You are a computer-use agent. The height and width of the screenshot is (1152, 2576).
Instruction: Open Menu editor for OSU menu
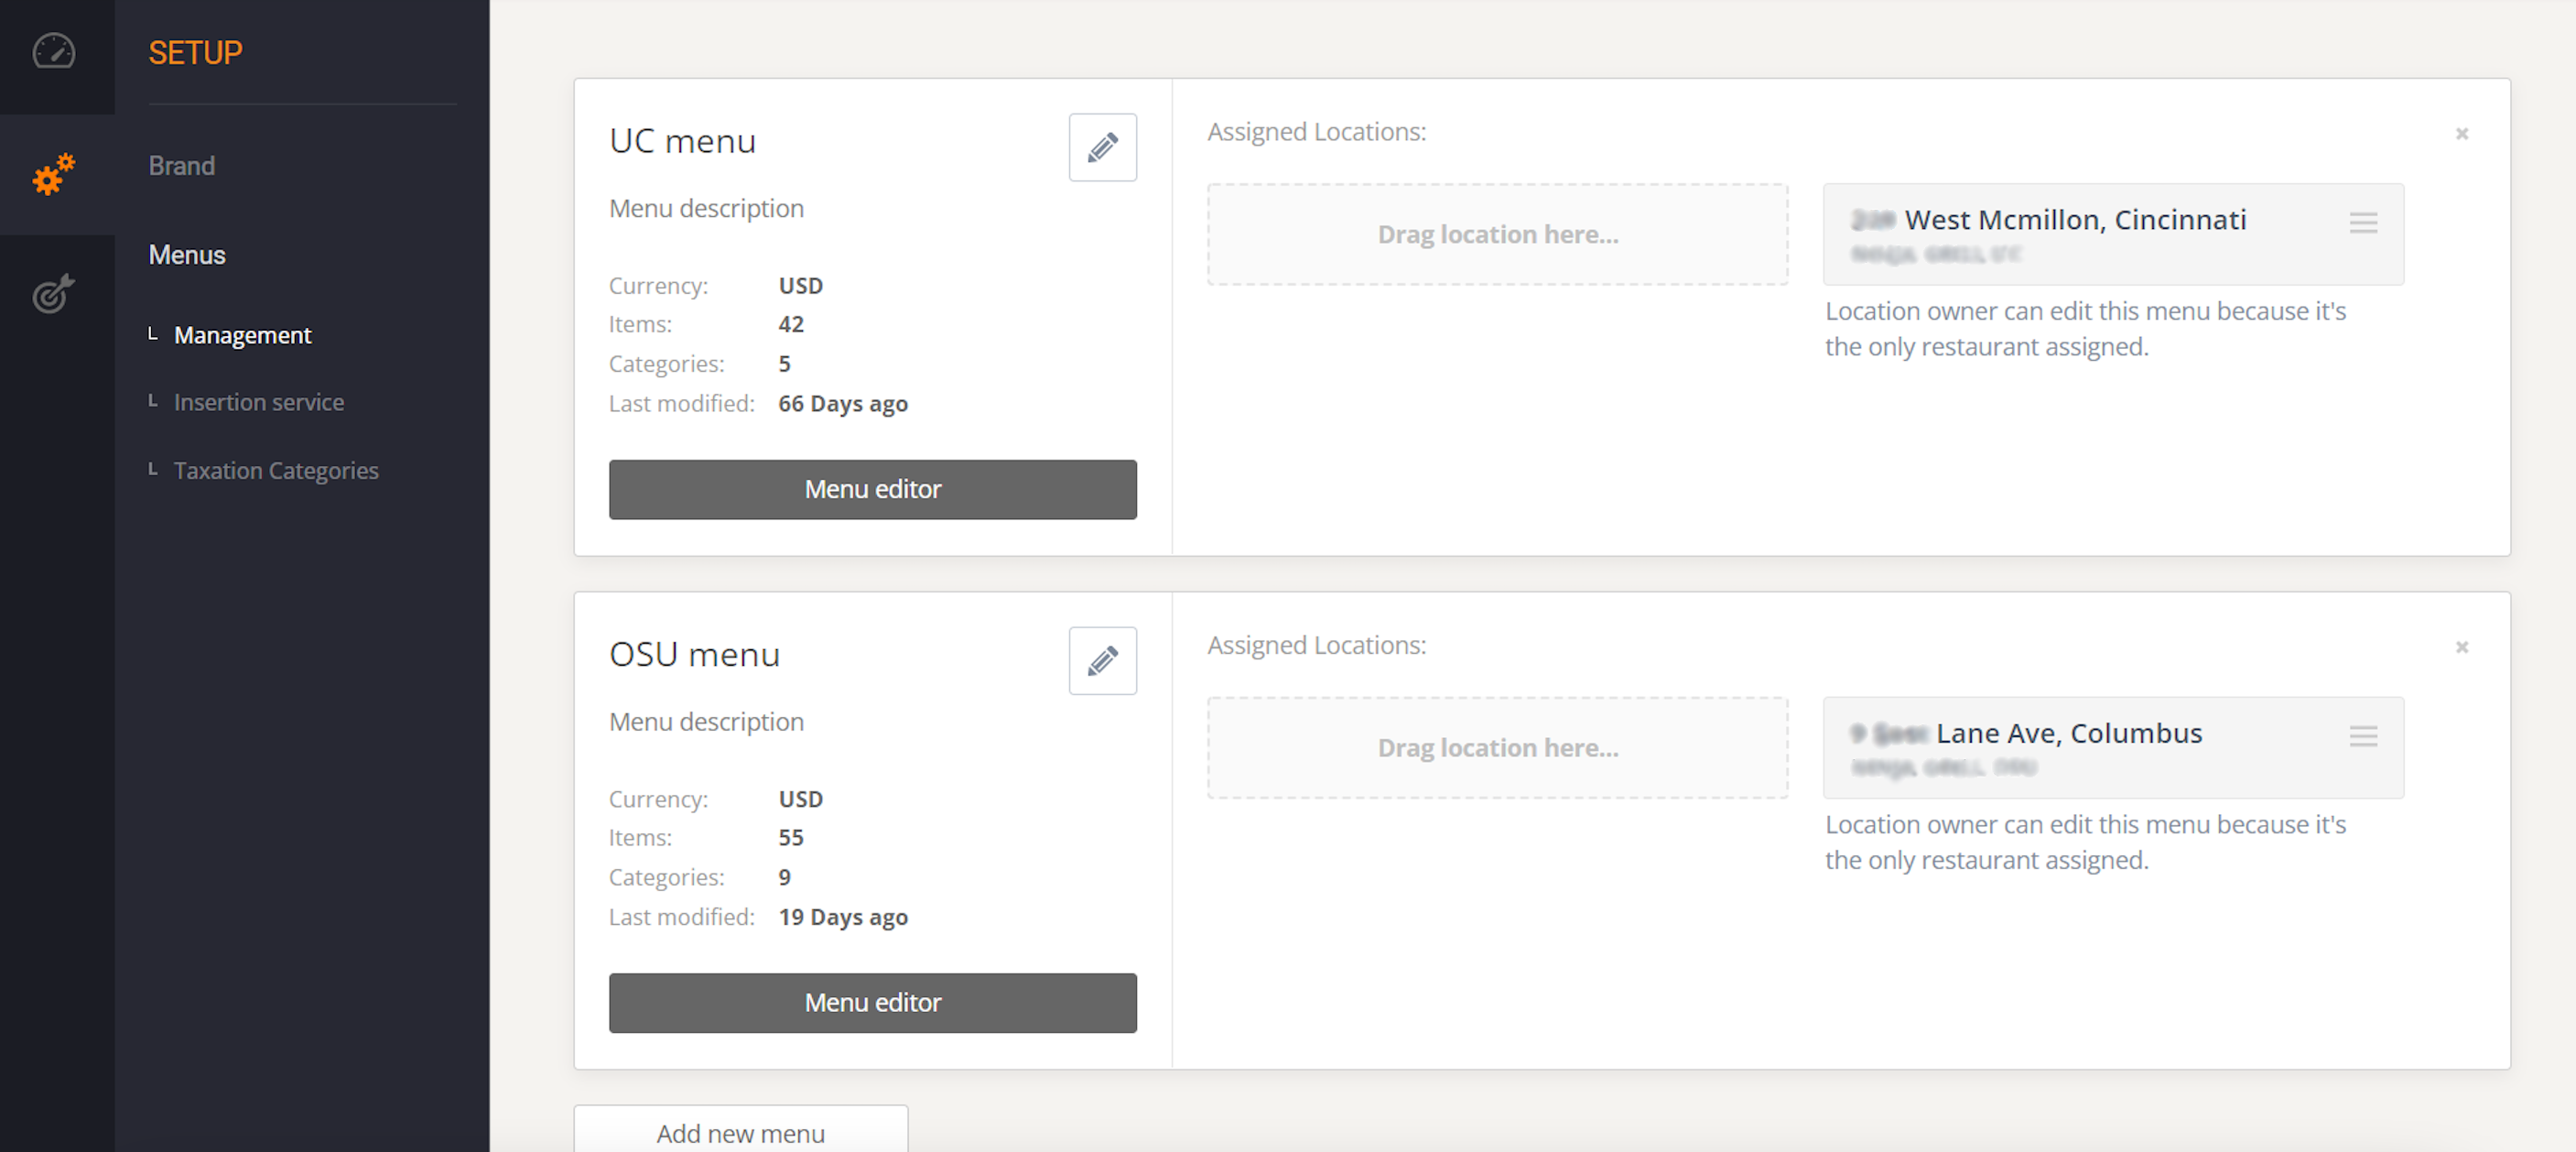pyautogui.click(x=872, y=1002)
